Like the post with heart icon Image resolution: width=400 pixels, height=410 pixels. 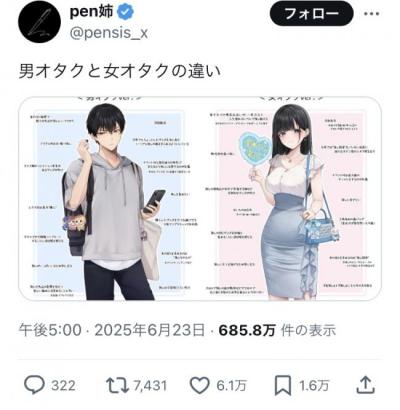(x=199, y=386)
